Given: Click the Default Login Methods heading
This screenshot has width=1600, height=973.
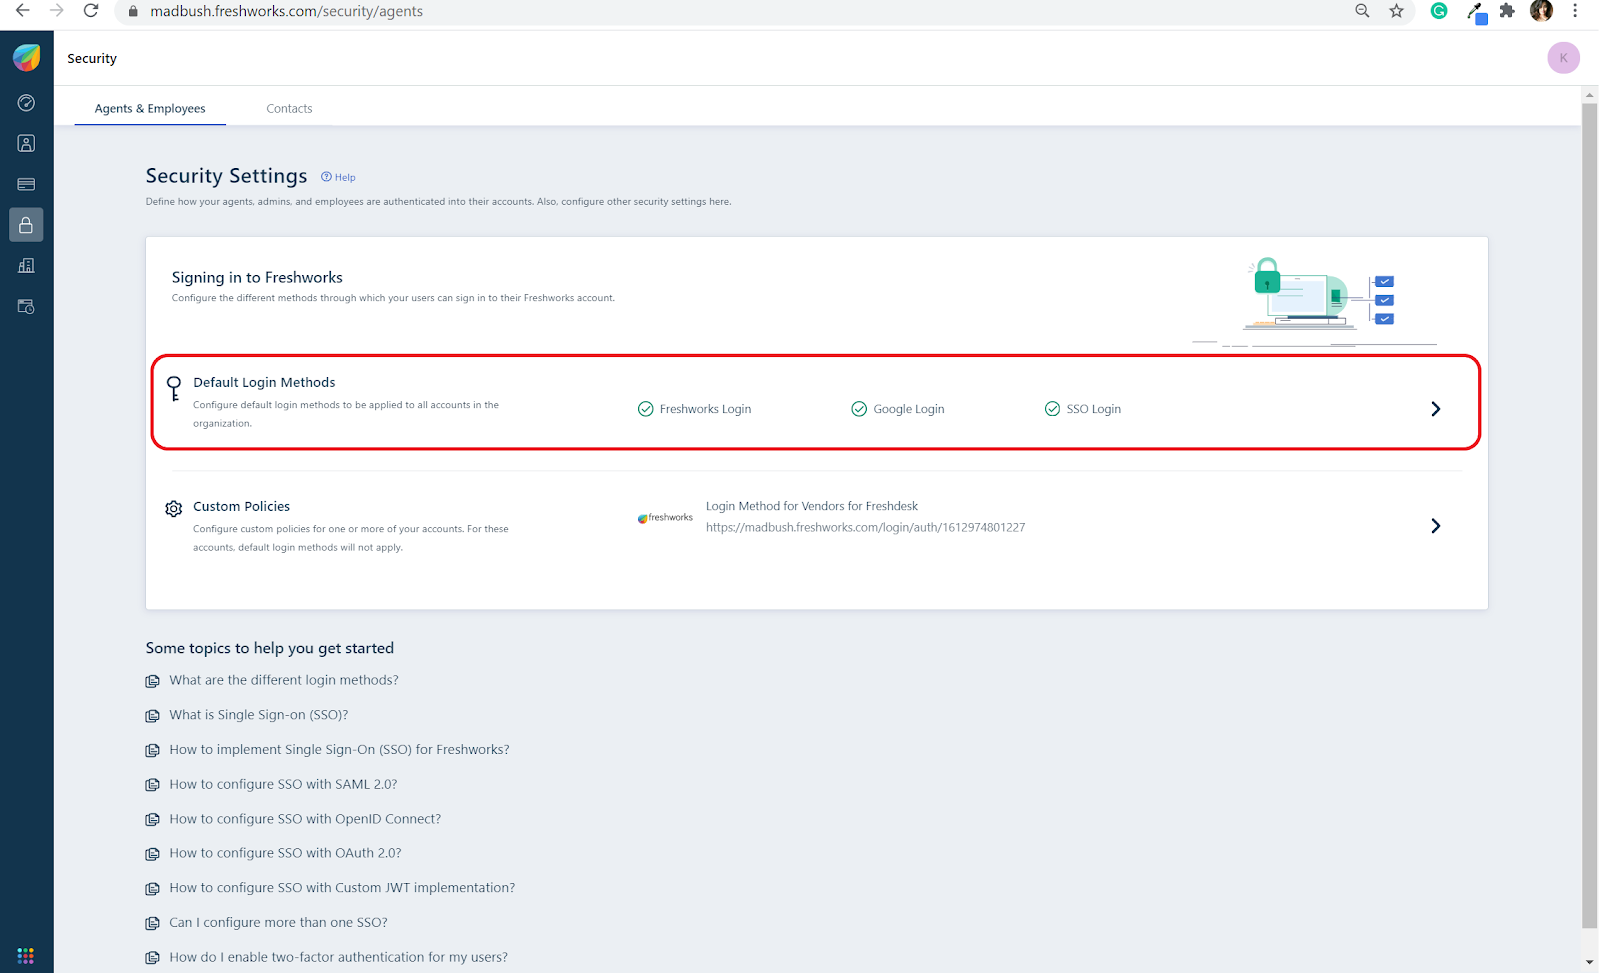Looking at the screenshot, I should (264, 383).
